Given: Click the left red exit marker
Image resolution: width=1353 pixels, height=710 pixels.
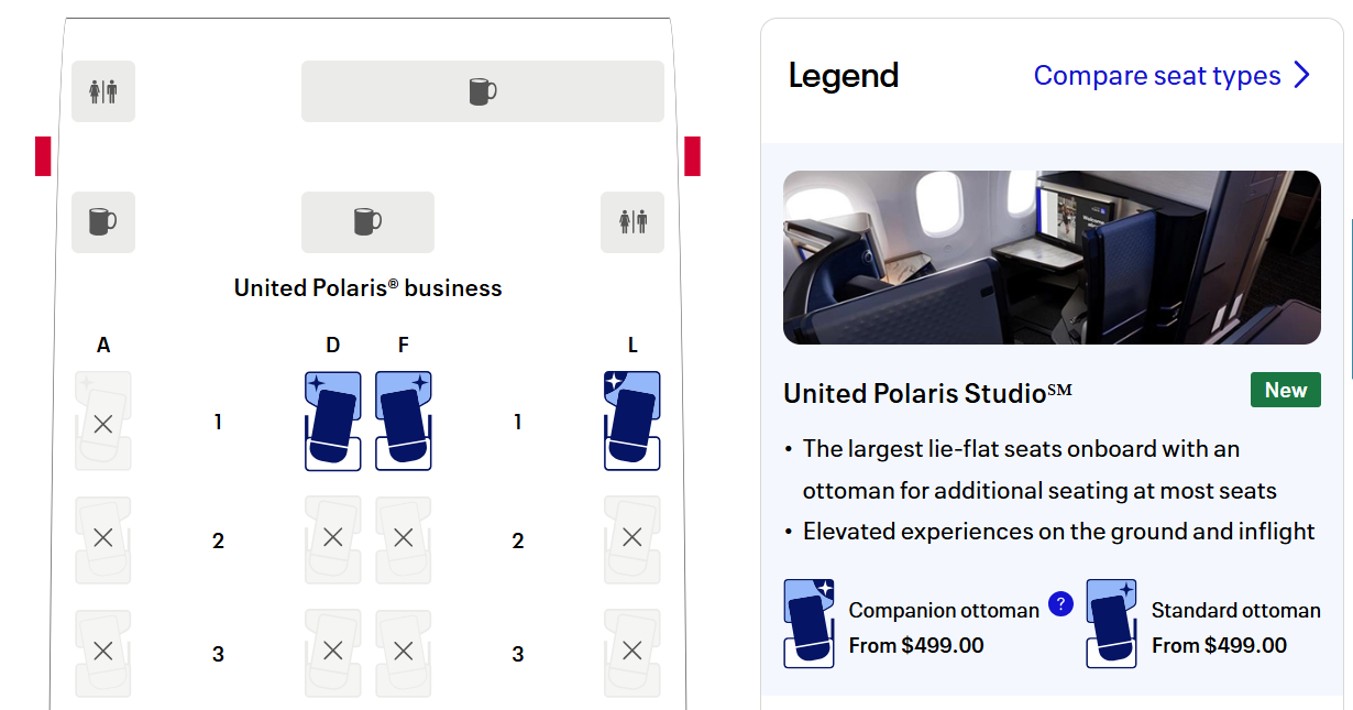Looking at the screenshot, I should [43, 156].
